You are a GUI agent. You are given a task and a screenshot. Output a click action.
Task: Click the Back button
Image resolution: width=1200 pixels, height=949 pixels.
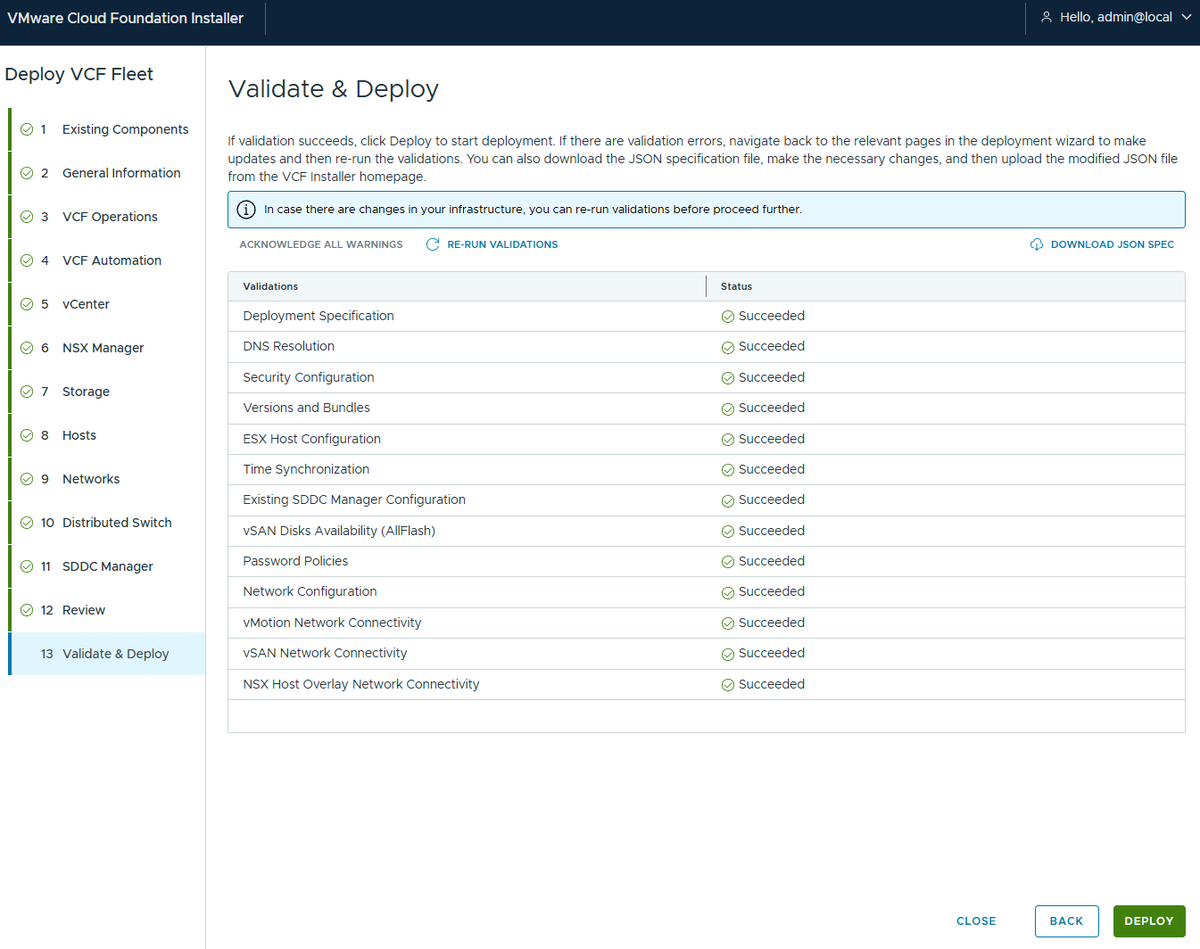pos(1066,921)
